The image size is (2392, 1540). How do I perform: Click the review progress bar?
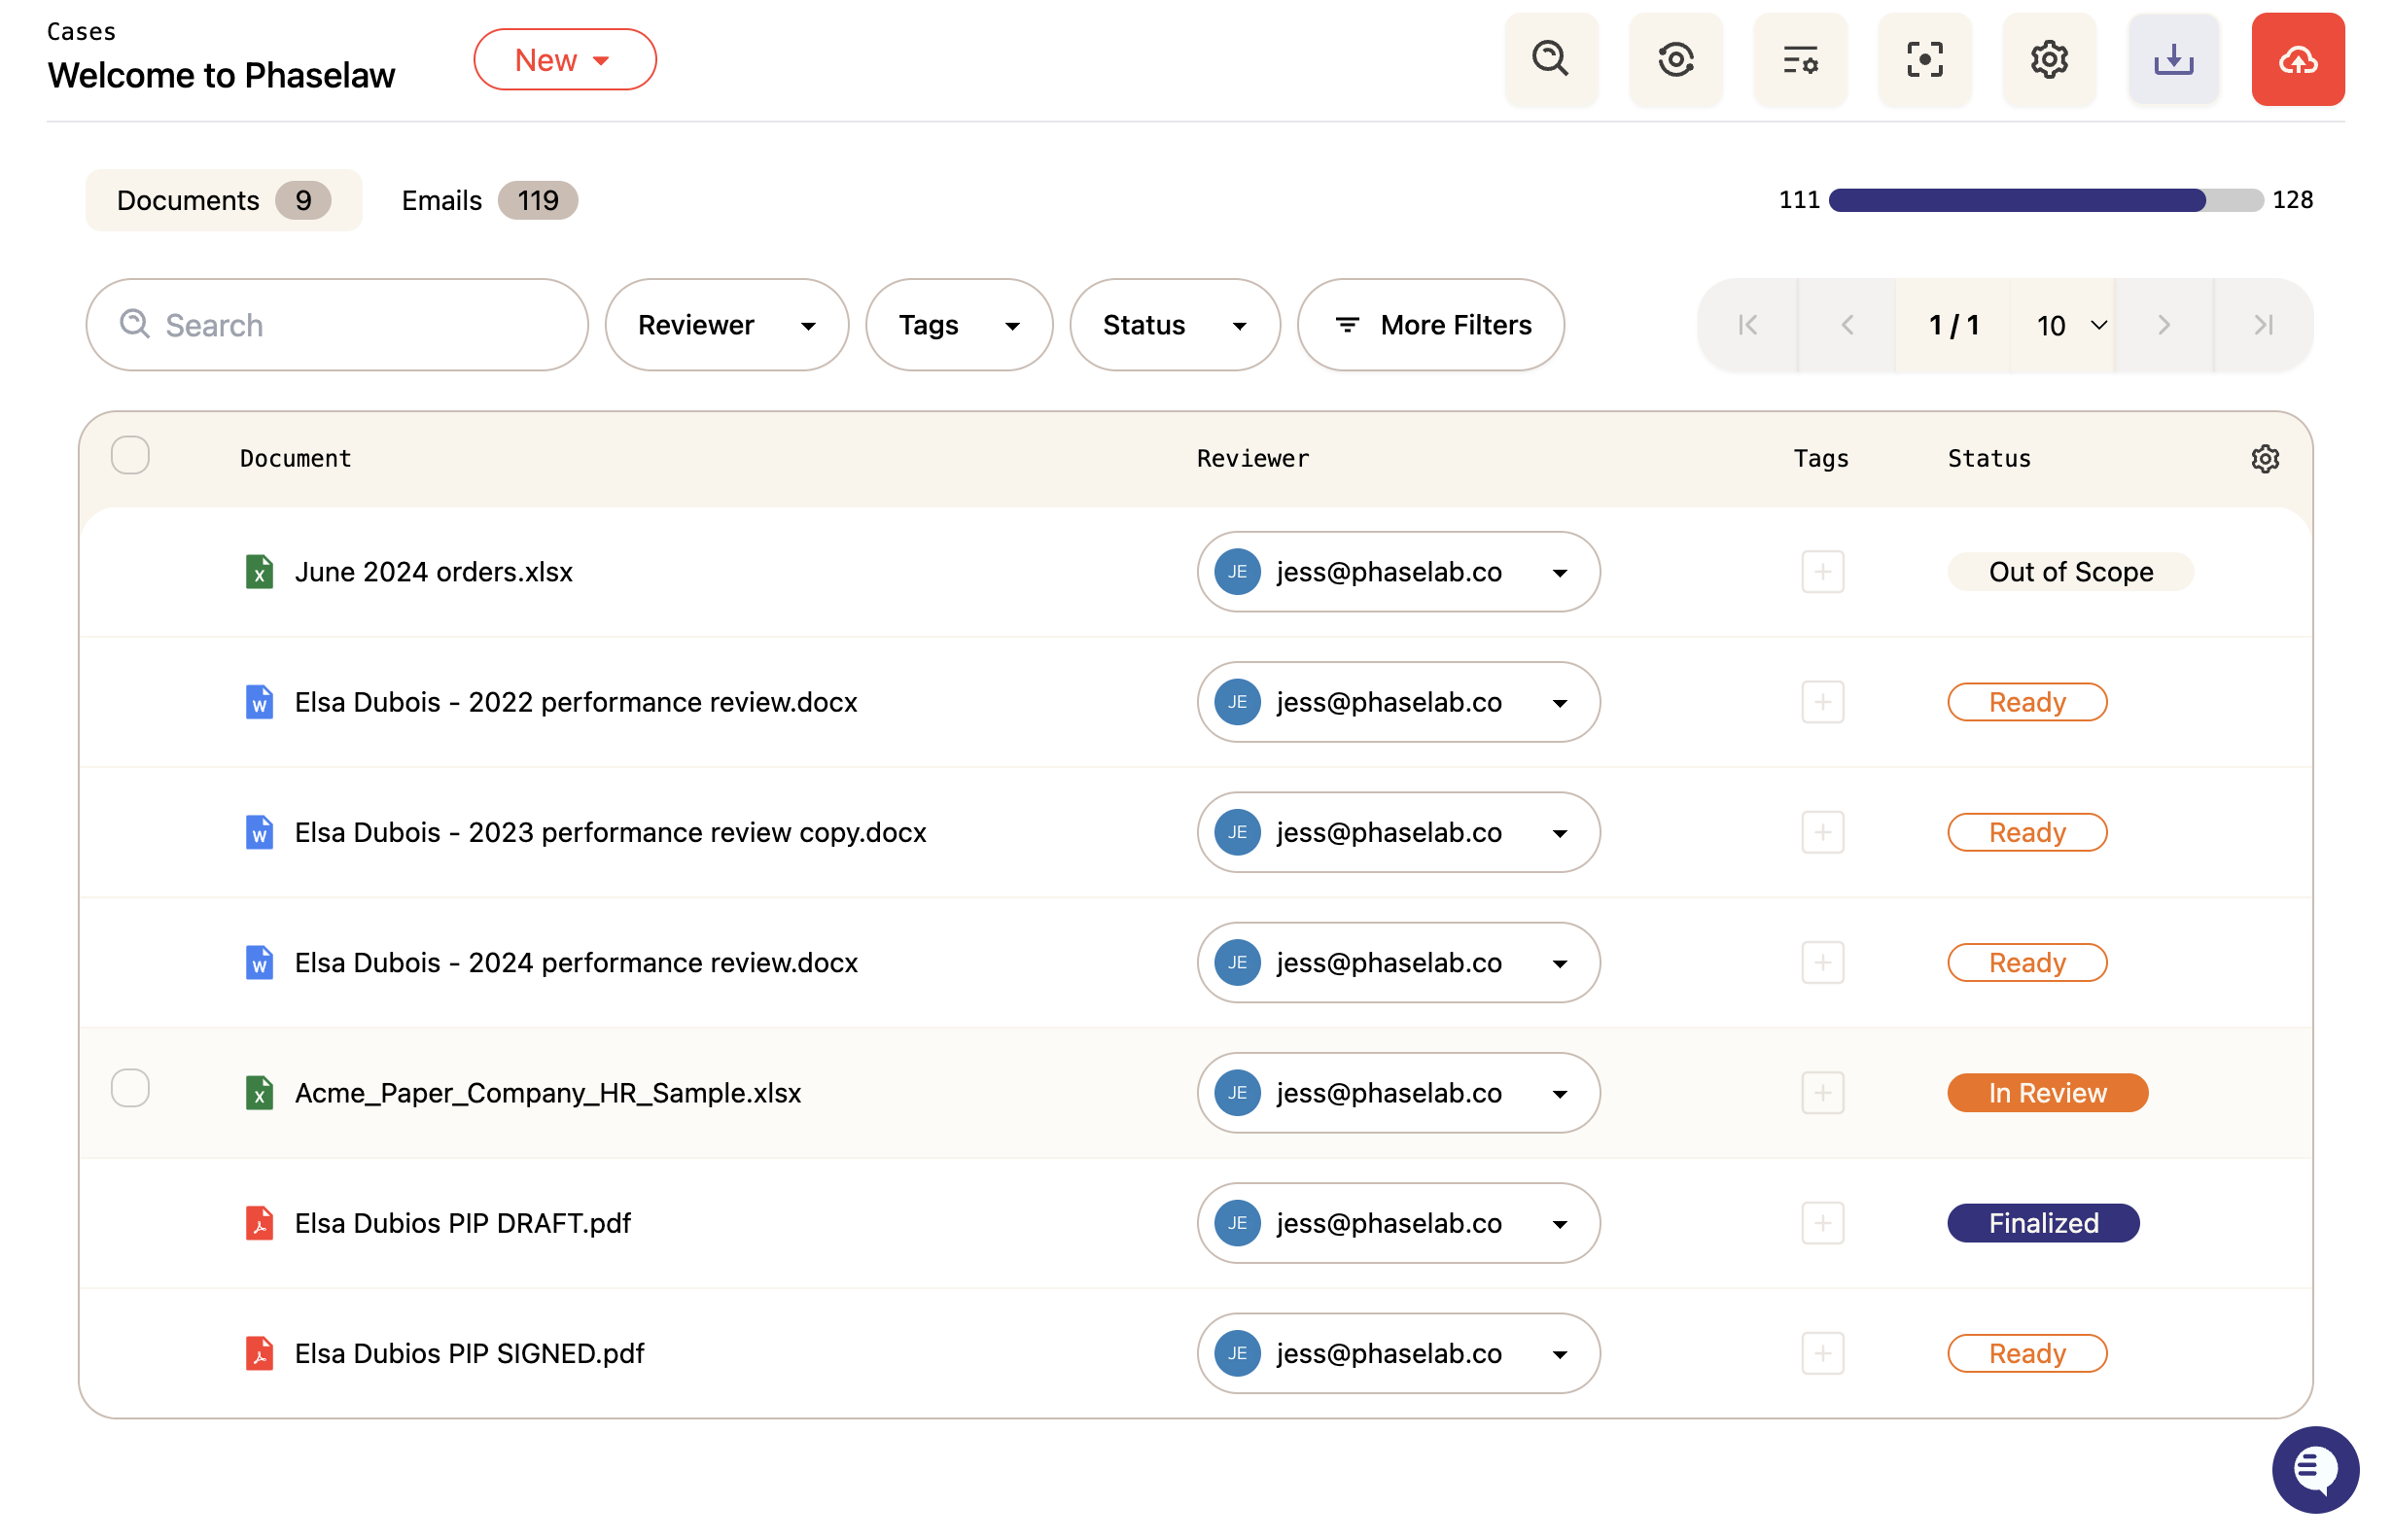coord(2046,200)
